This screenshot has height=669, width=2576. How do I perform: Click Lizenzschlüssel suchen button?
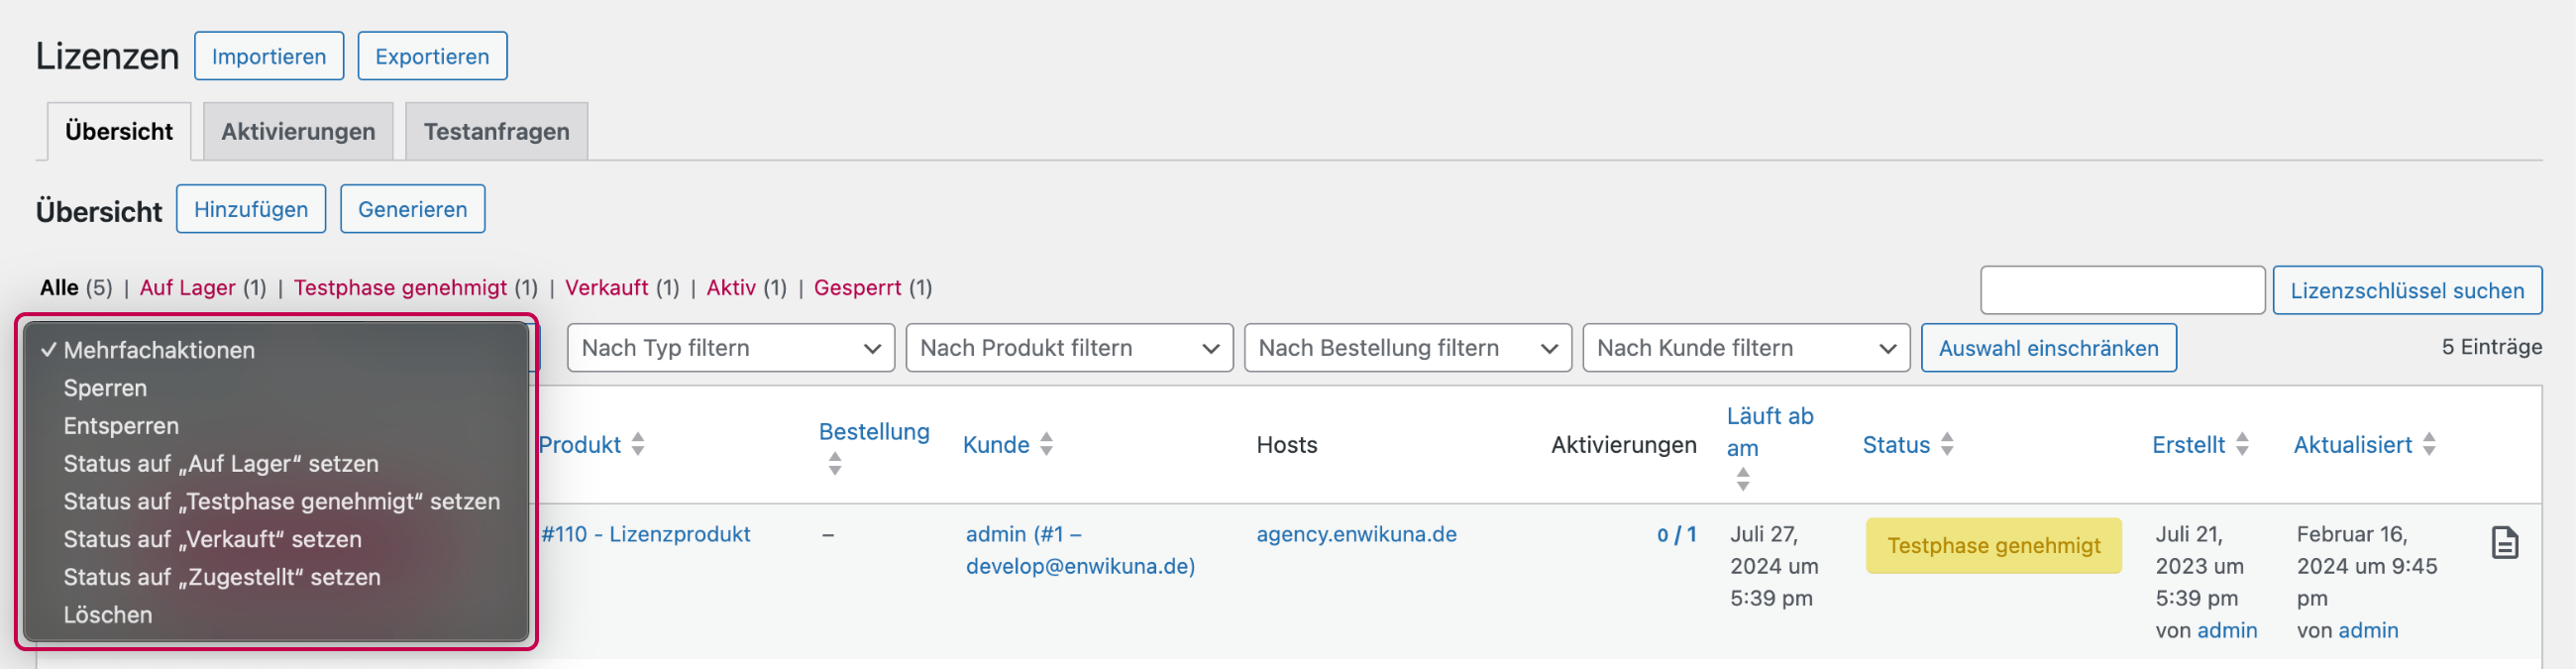tap(2407, 290)
